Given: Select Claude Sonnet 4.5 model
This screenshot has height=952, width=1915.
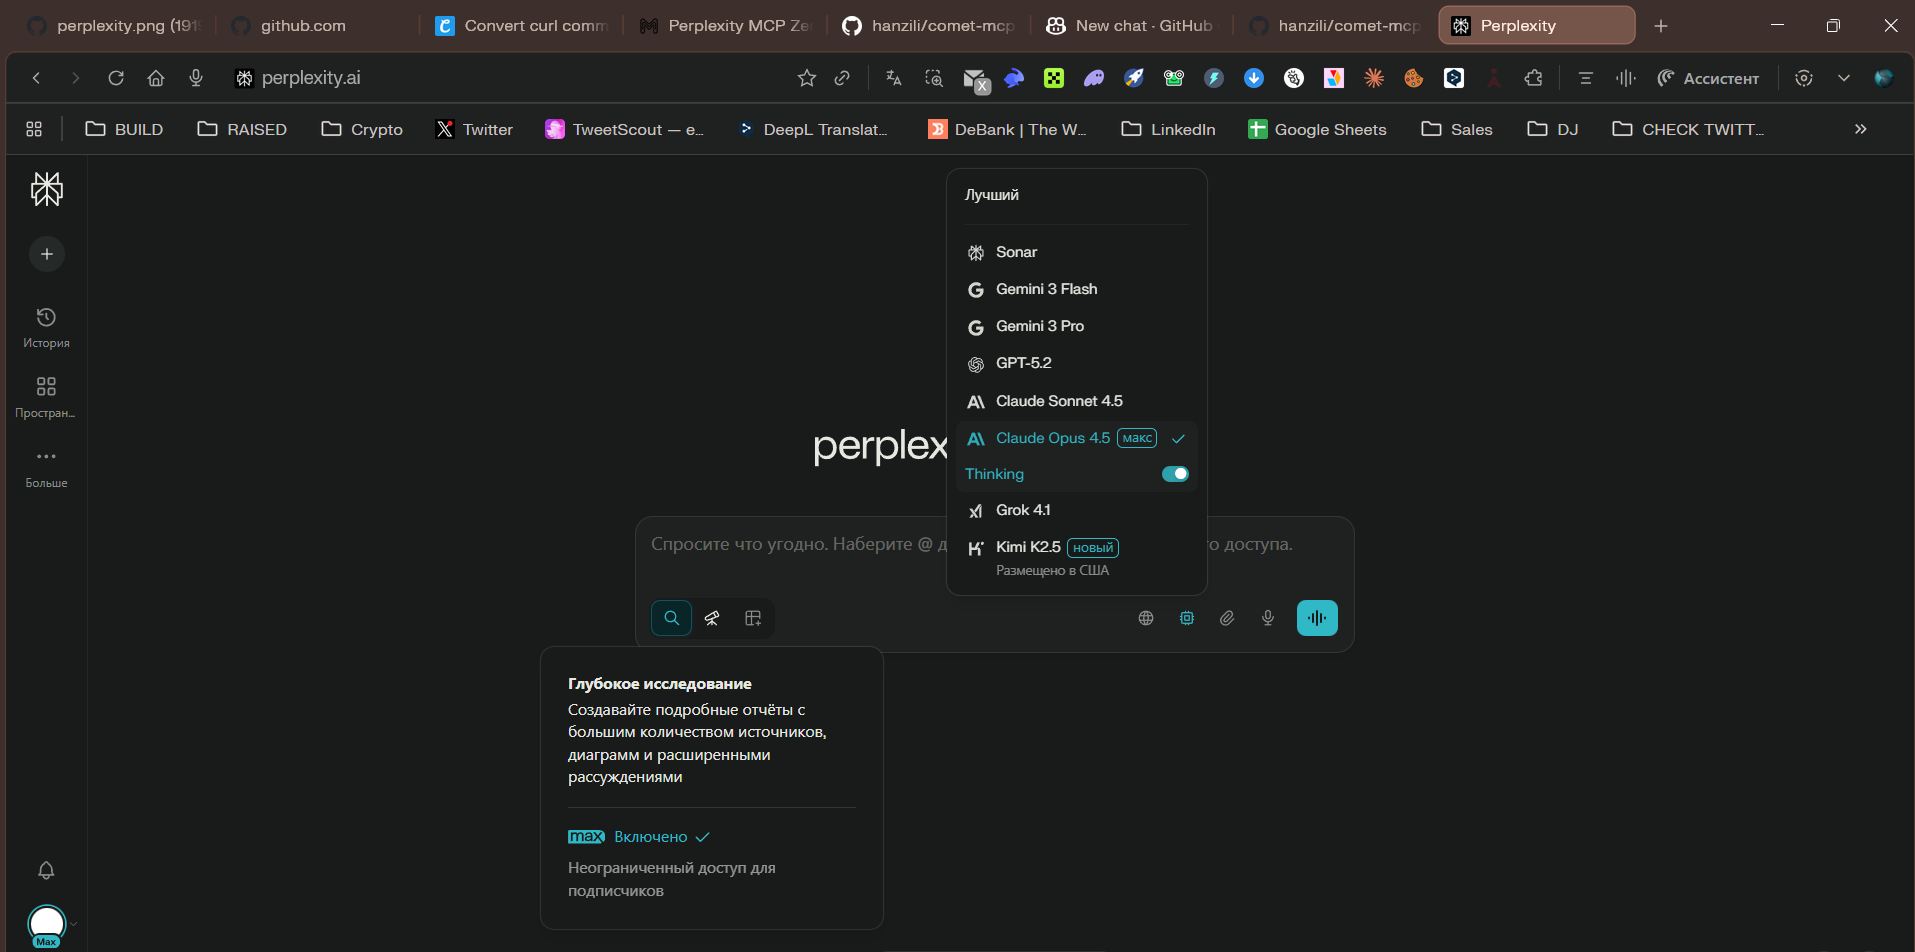Looking at the screenshot, I should click(x=1059, y=401).
